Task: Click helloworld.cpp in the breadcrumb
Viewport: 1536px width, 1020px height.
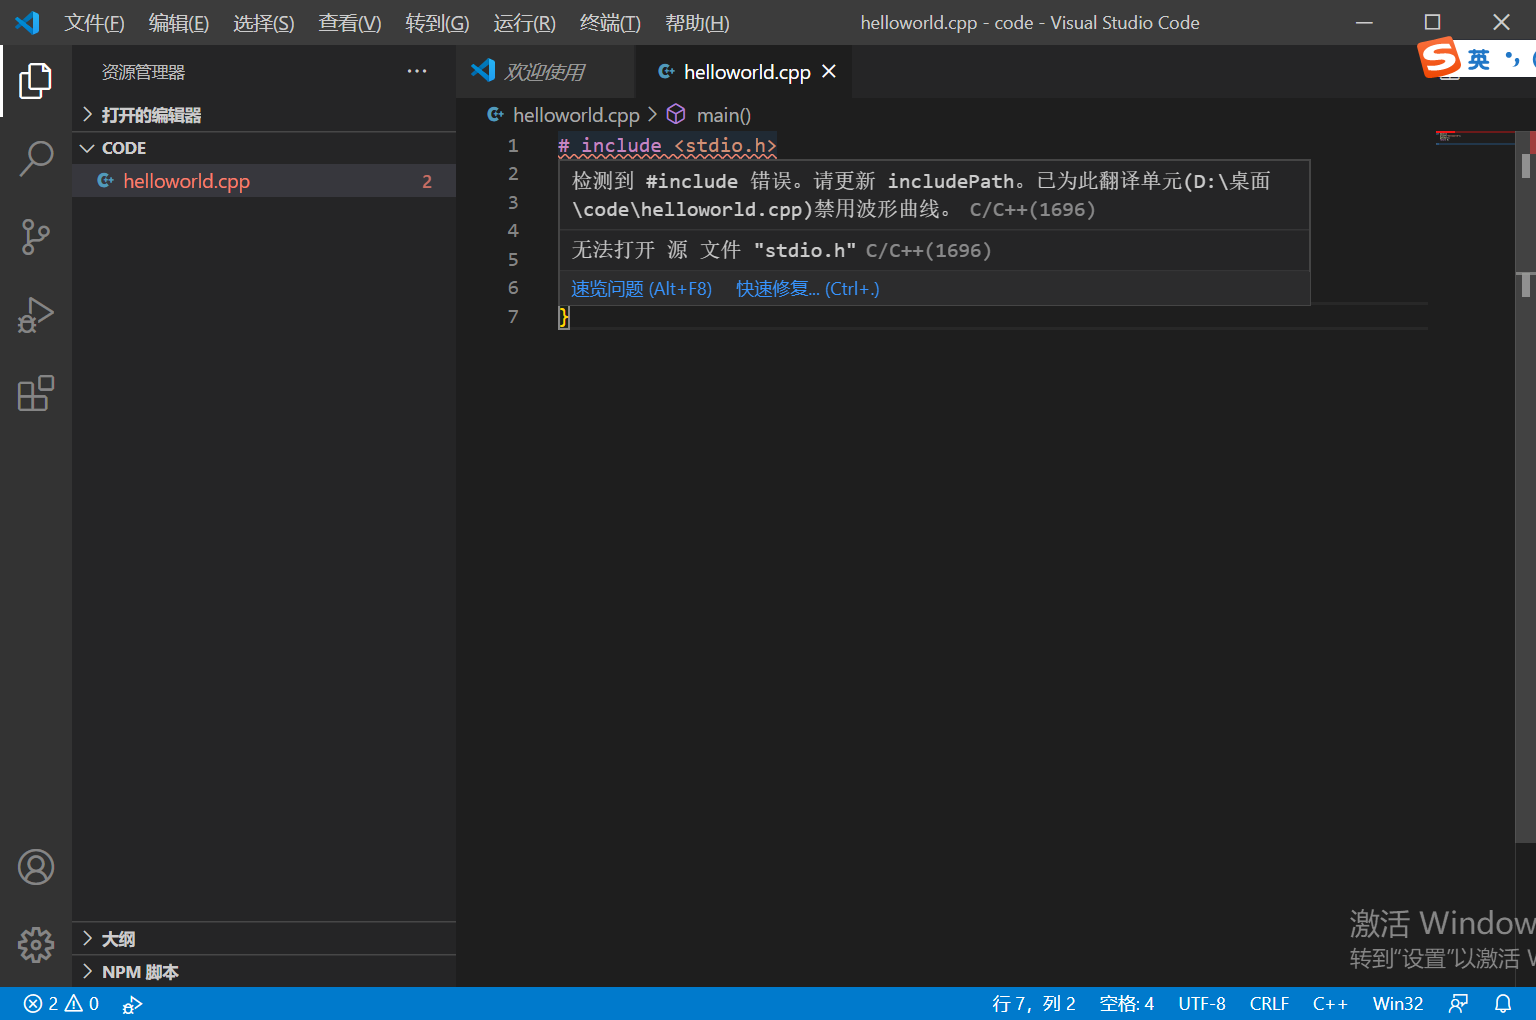Action: (x=576, y=115)
